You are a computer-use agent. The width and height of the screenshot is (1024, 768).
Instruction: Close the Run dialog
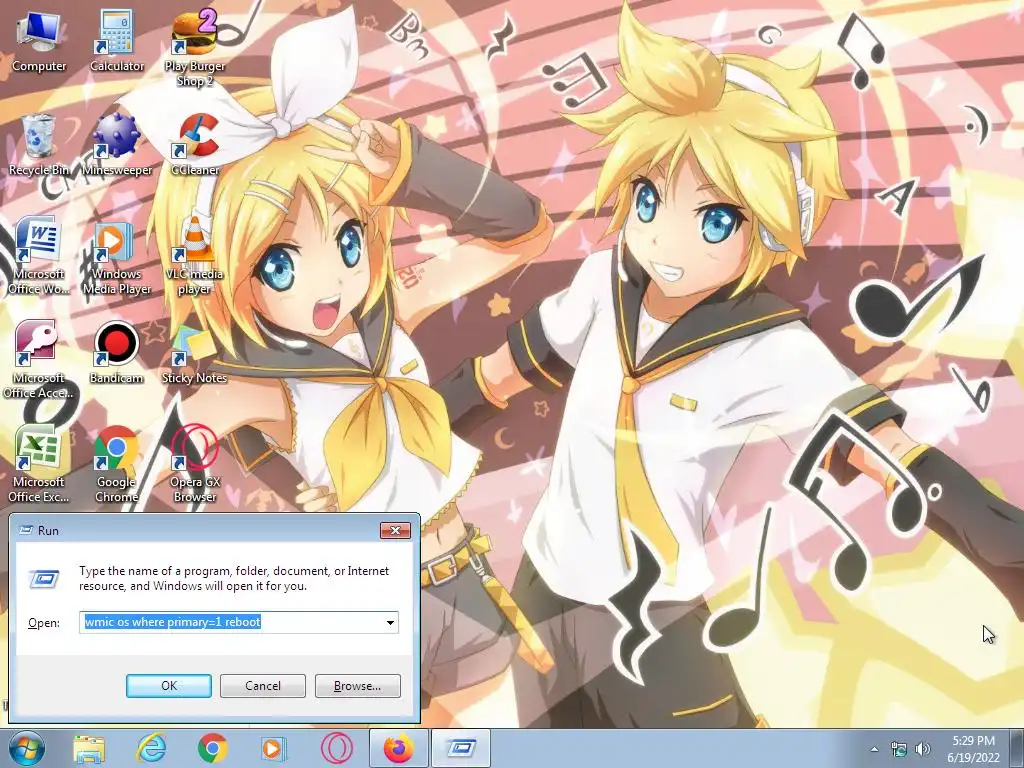tap(395, 530)
